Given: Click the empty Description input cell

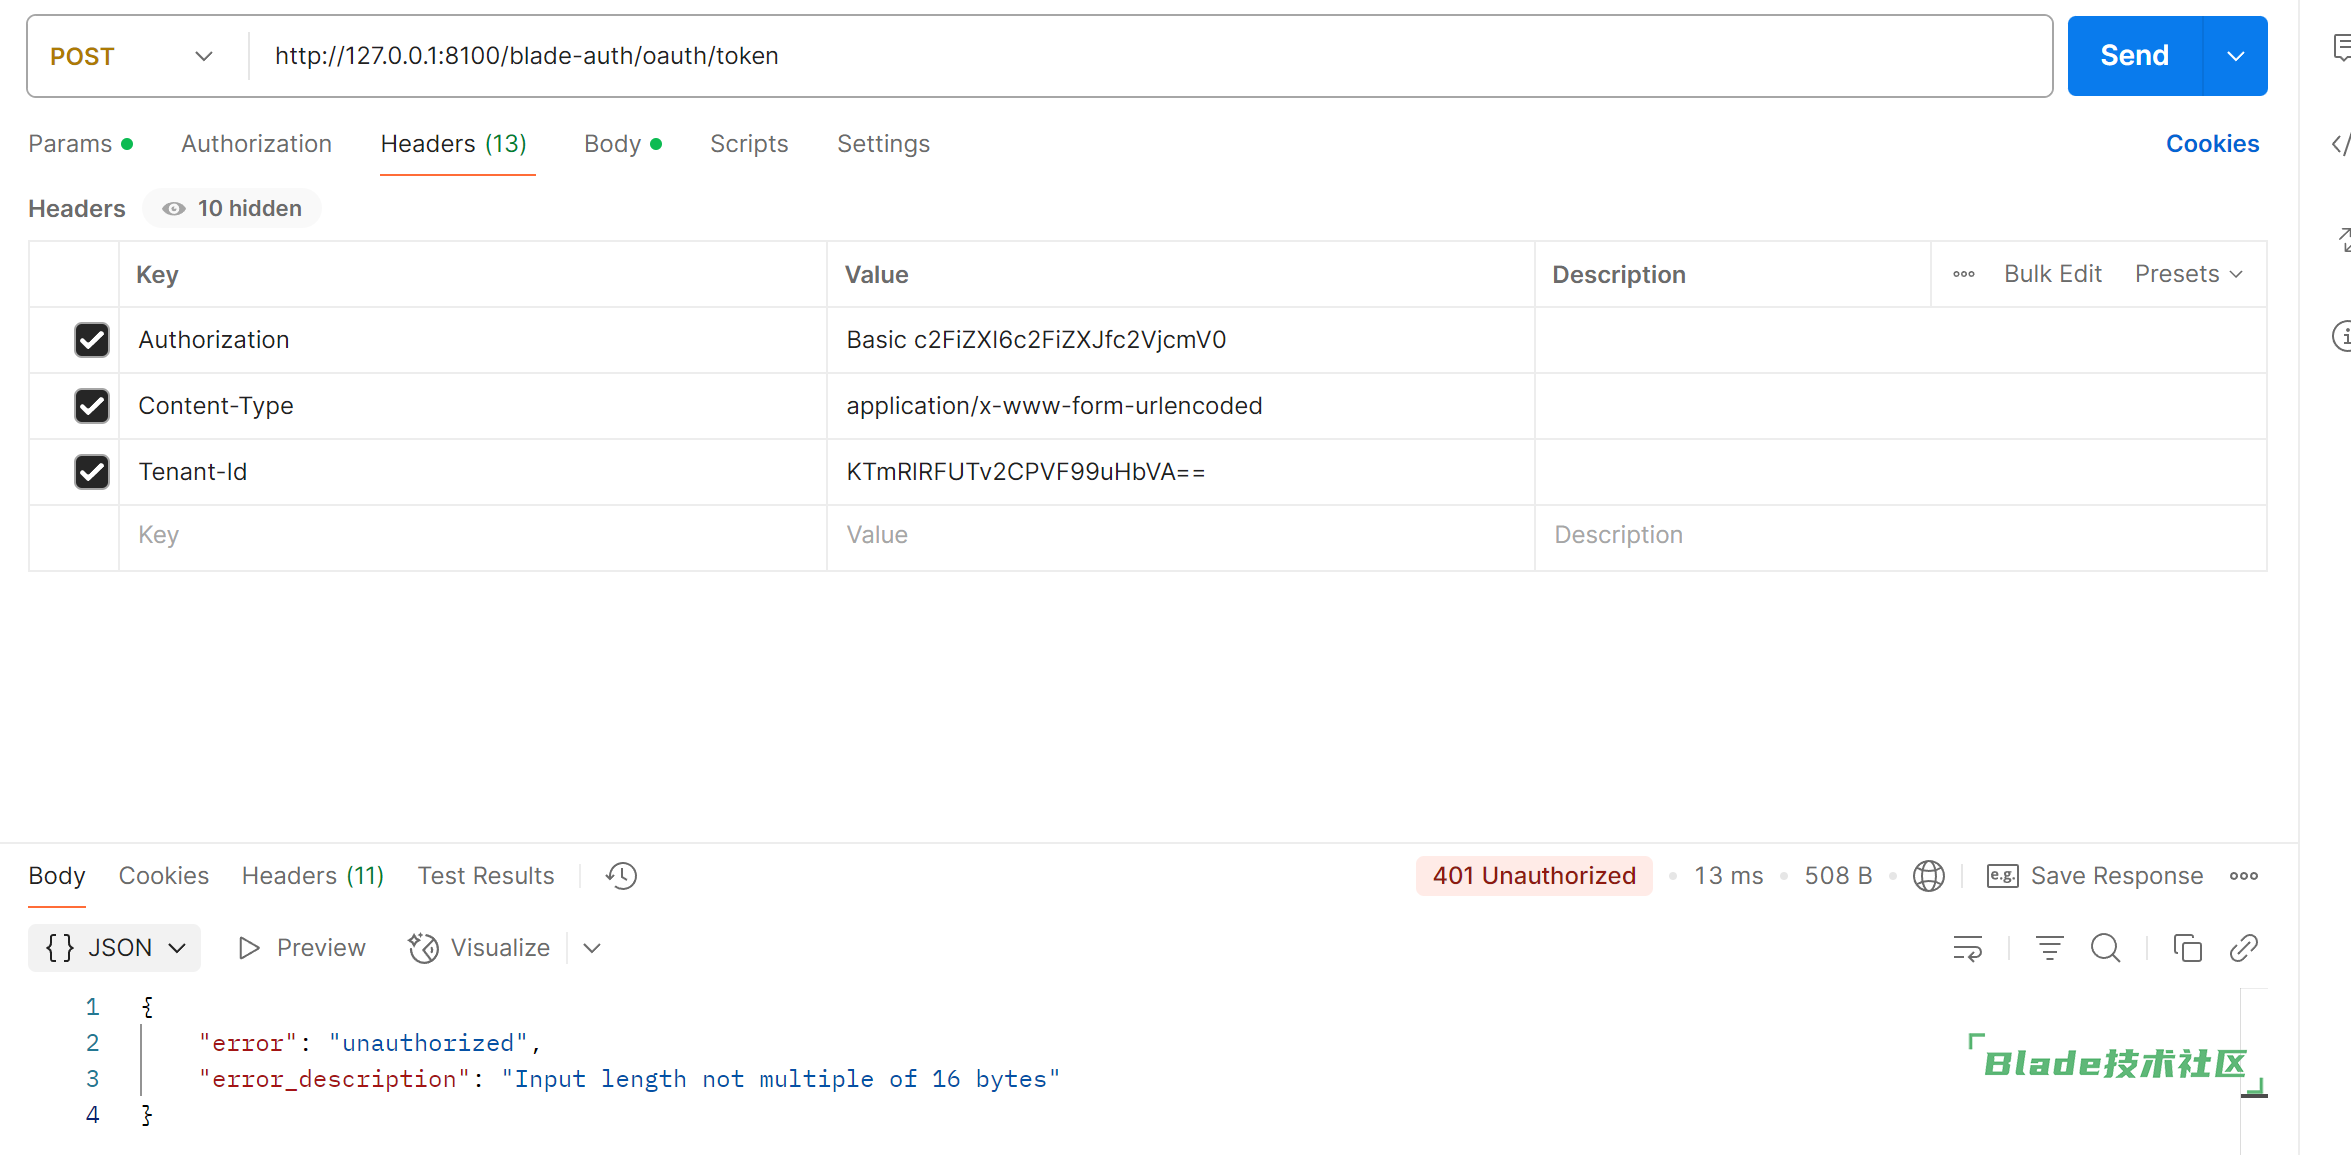Looking at the screenshot, I should (1900, 536).
